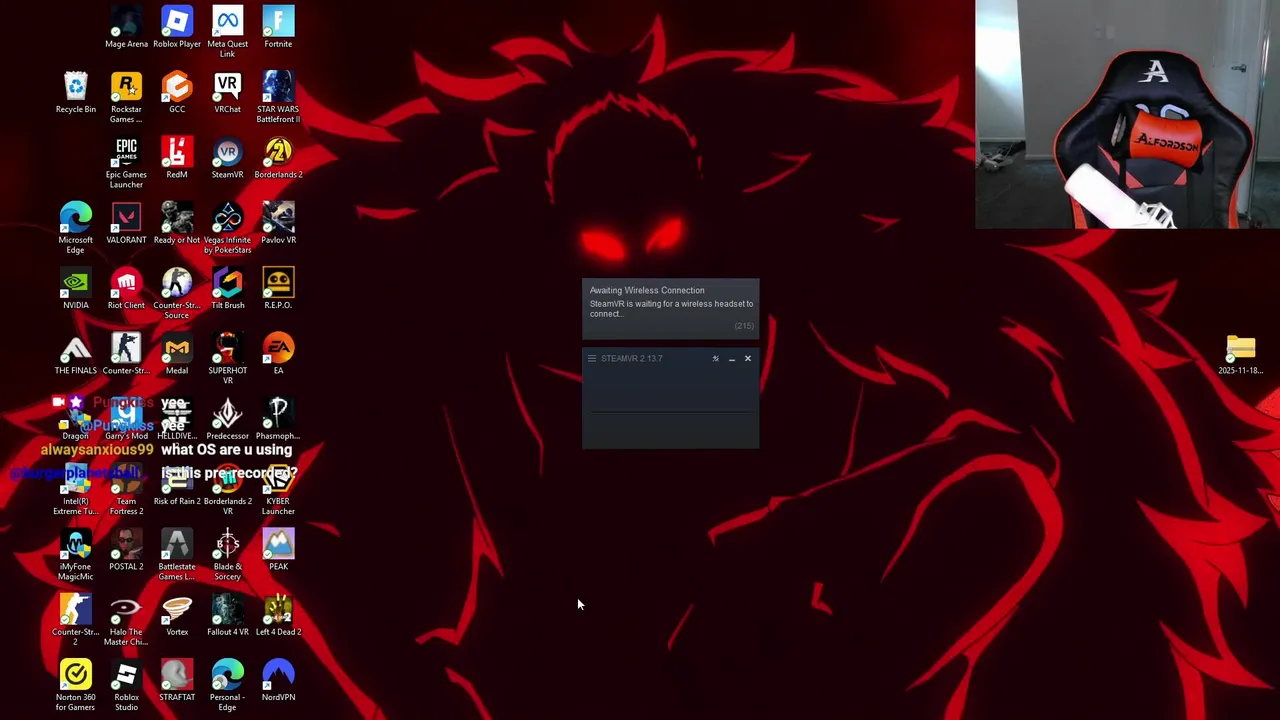Close the SteamVR window
Image resolution: width=1280 pixels, height=720 pixels.
(747, 358)
